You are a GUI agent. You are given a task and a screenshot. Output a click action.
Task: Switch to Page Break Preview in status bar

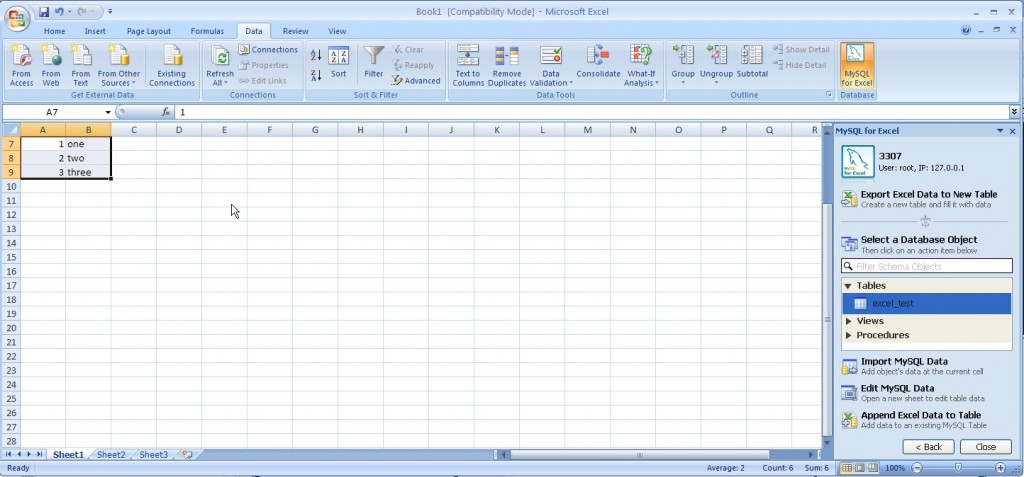tap(872, 468)
